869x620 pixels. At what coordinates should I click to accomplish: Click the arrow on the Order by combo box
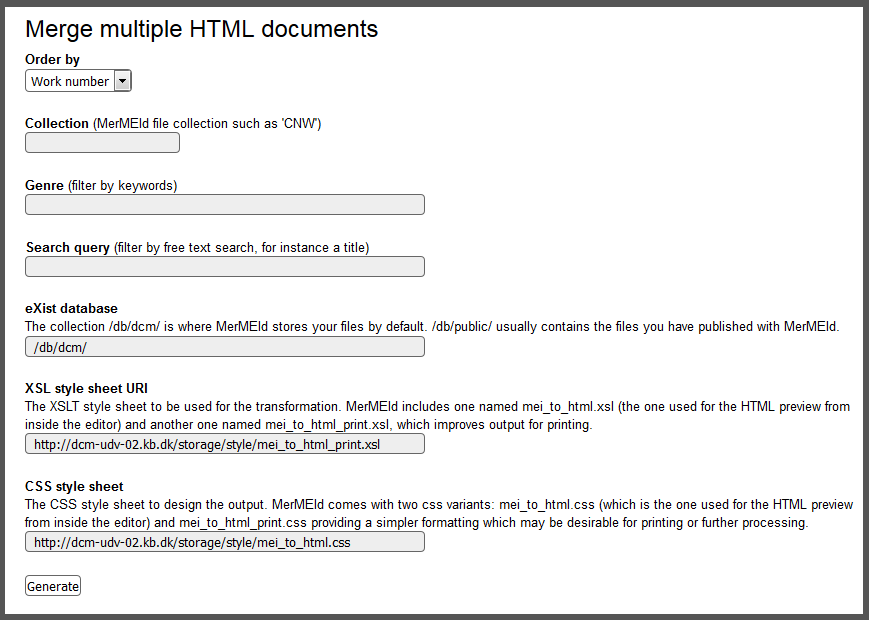tap(123, 81)
